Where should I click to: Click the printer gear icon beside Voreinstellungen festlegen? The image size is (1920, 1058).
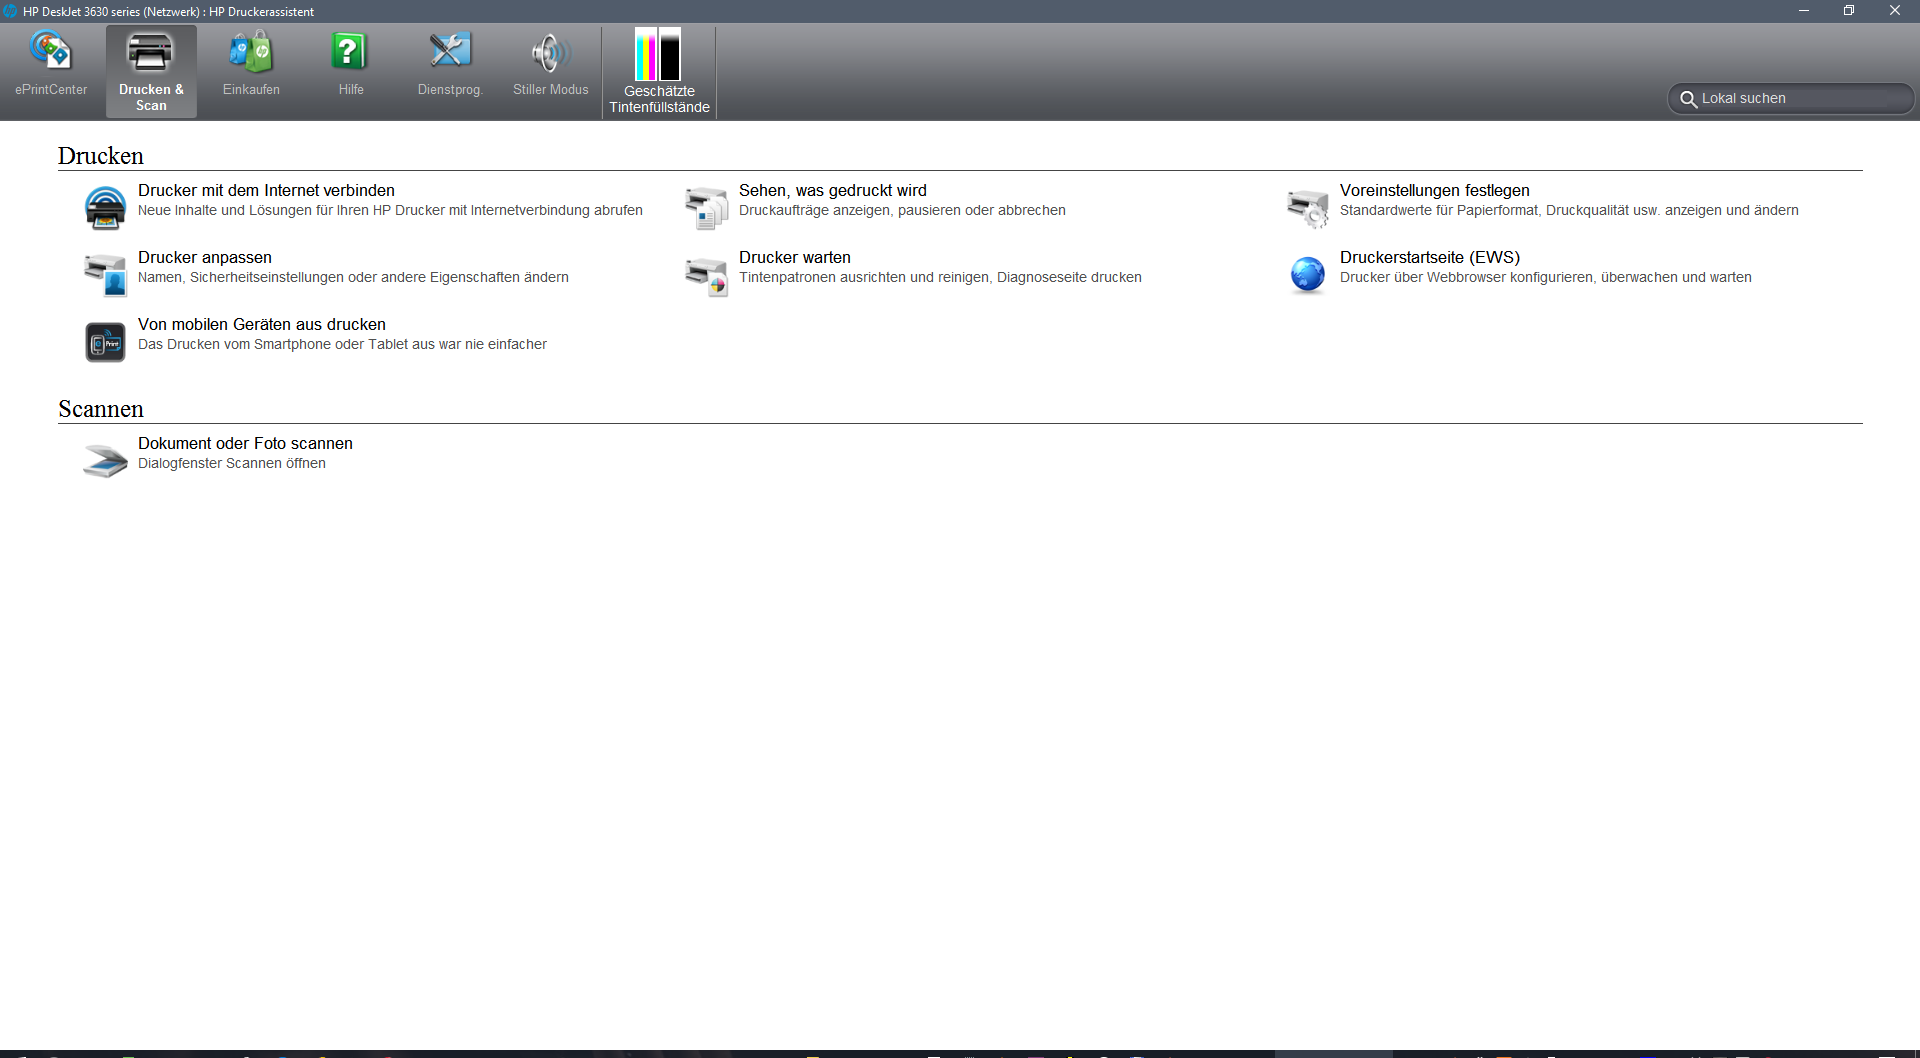[x=1307, y=207]
